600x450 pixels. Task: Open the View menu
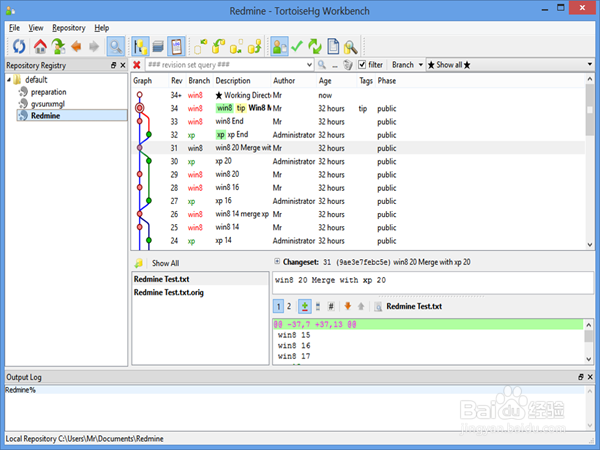(36, 28)
